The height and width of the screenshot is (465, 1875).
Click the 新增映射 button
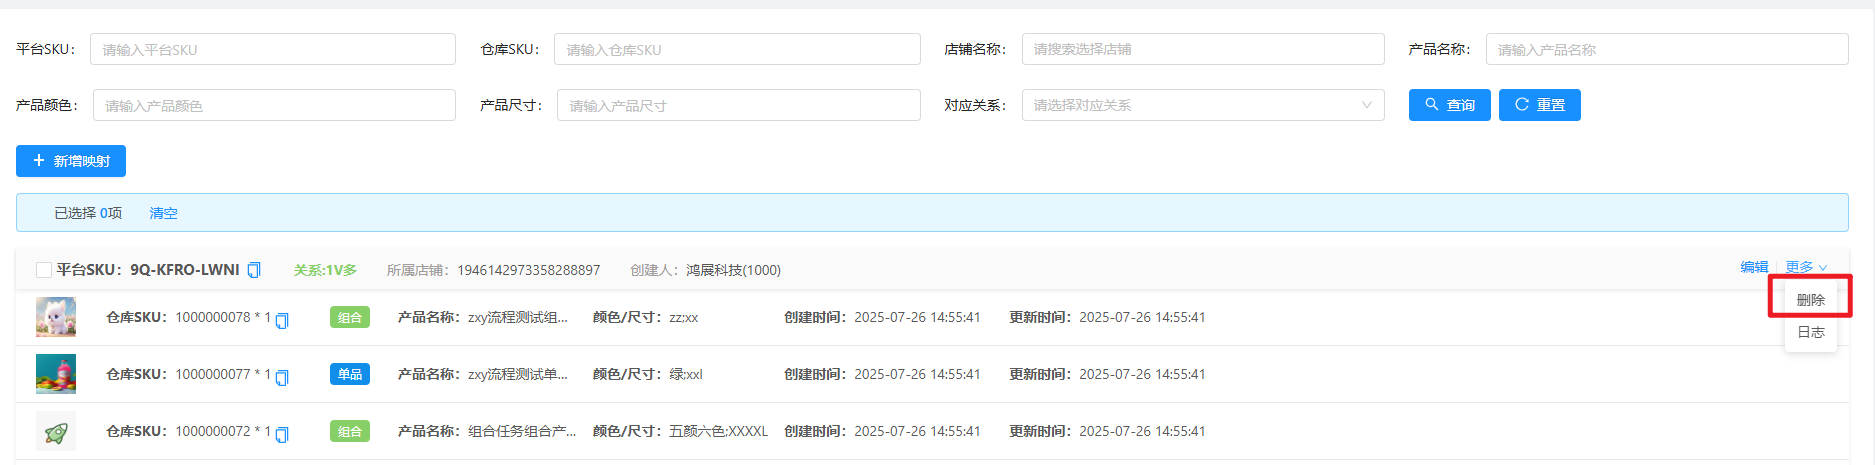click(x=71, y=161)
